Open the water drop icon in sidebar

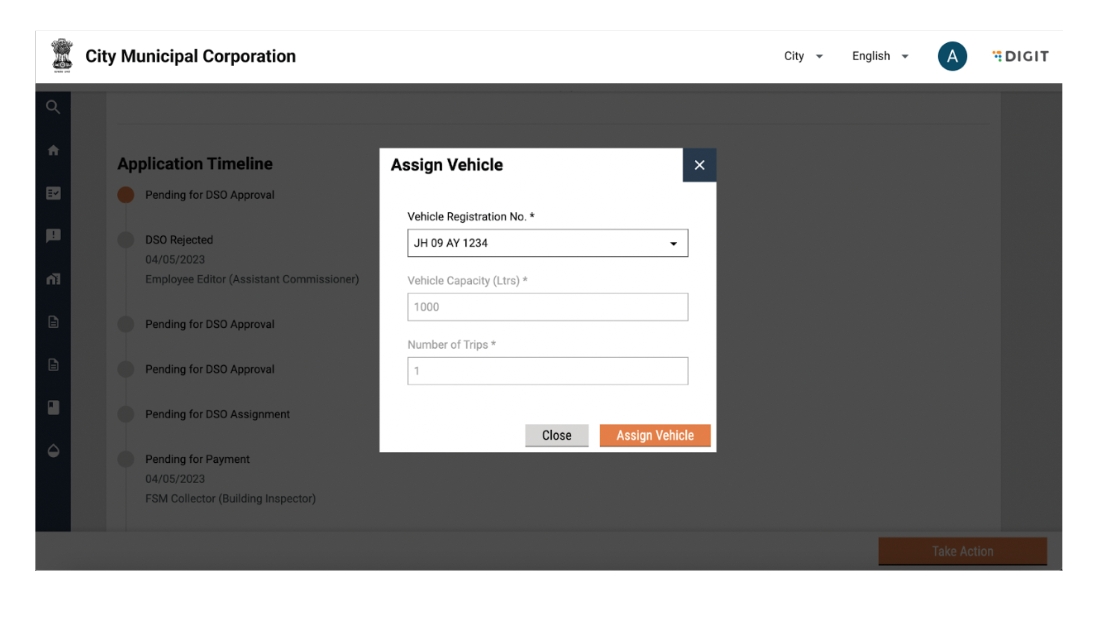pyautogui.click(x=53, y=451)
